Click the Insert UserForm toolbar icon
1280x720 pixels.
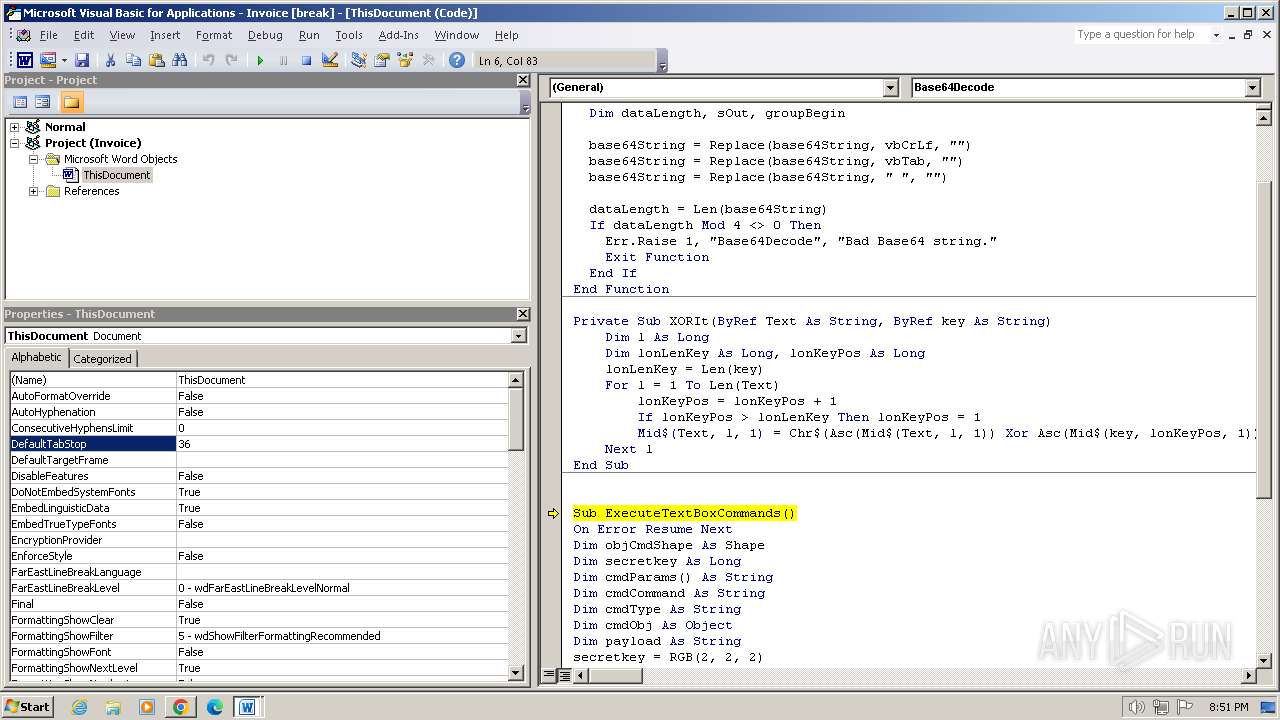(x=47, y=61)
